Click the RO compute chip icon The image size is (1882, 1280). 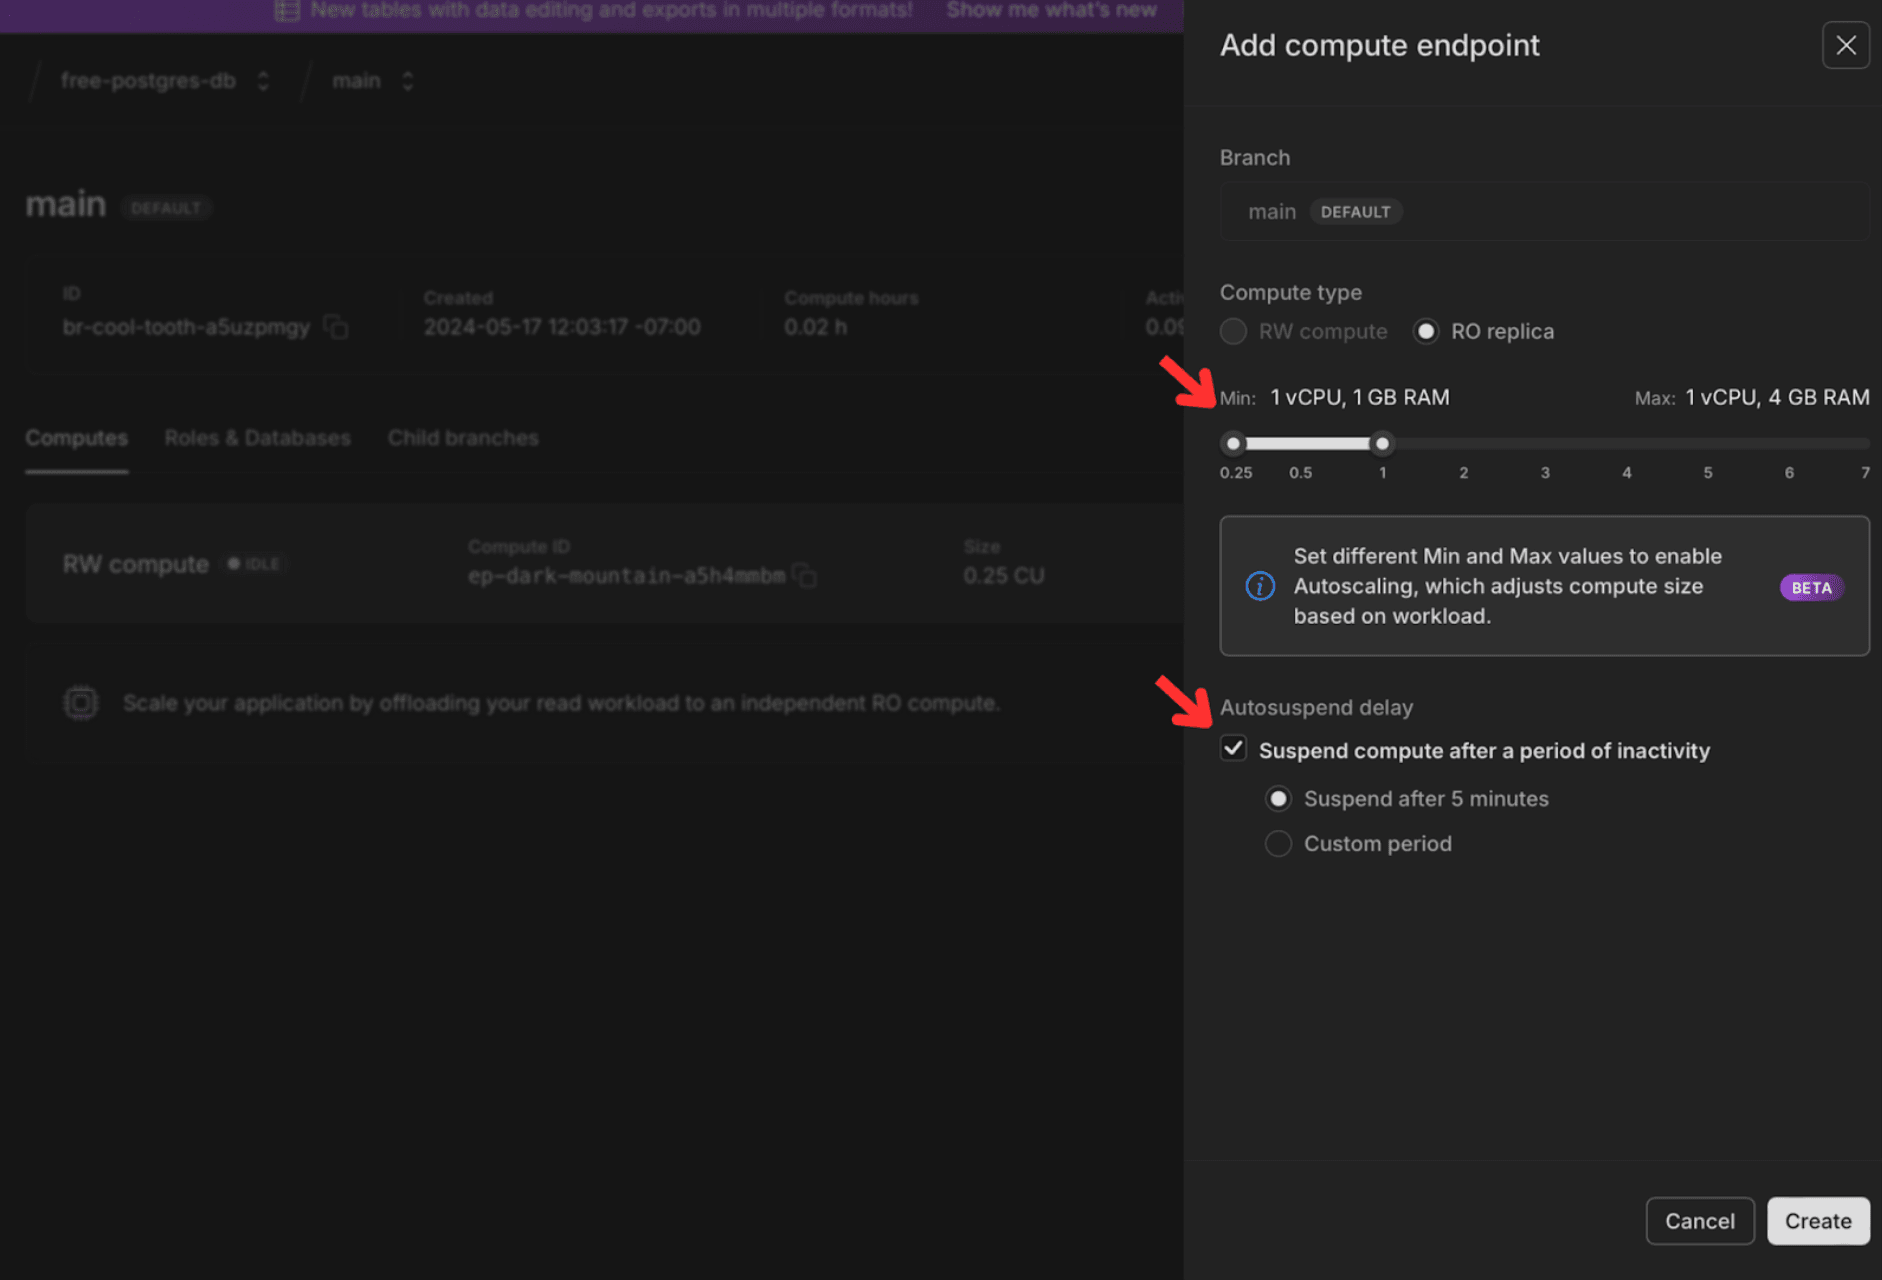(x=81, y=703)
